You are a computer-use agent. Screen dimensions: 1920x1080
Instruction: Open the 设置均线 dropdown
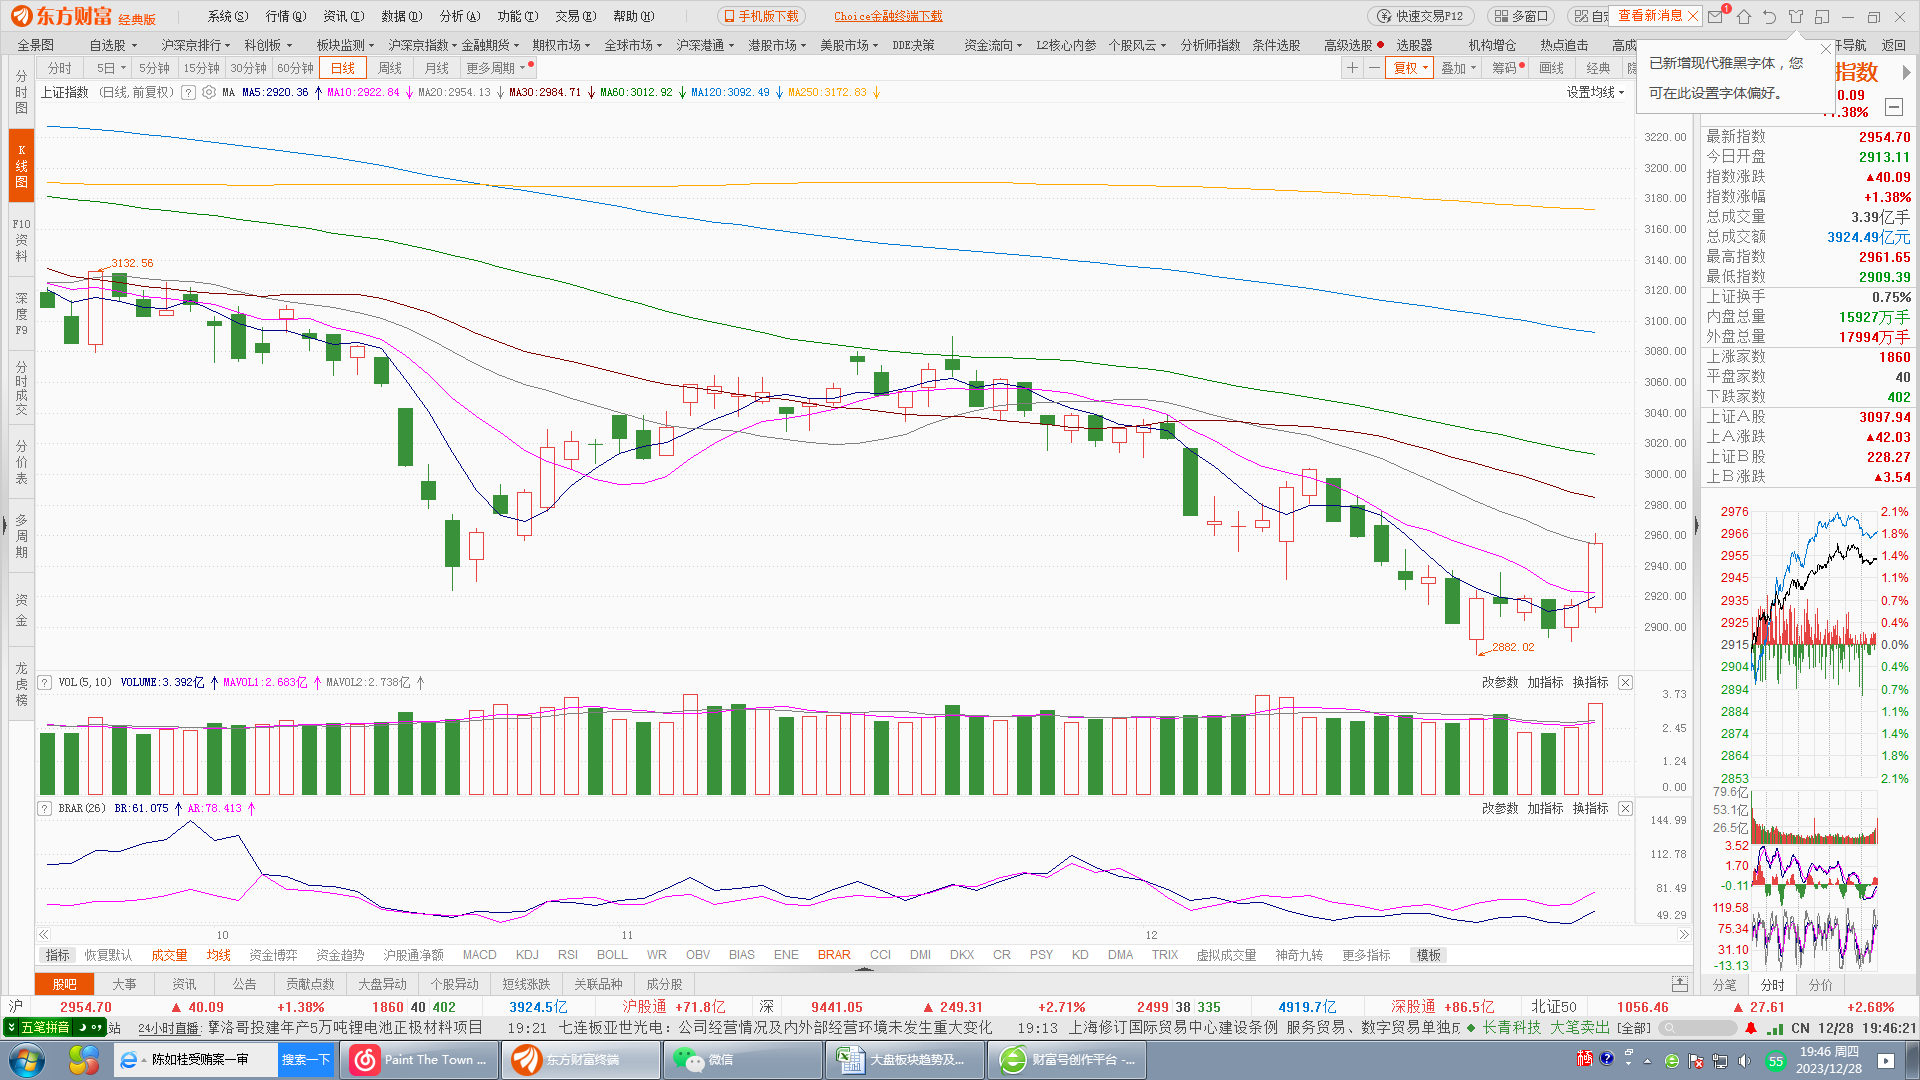coord(1595,92)
